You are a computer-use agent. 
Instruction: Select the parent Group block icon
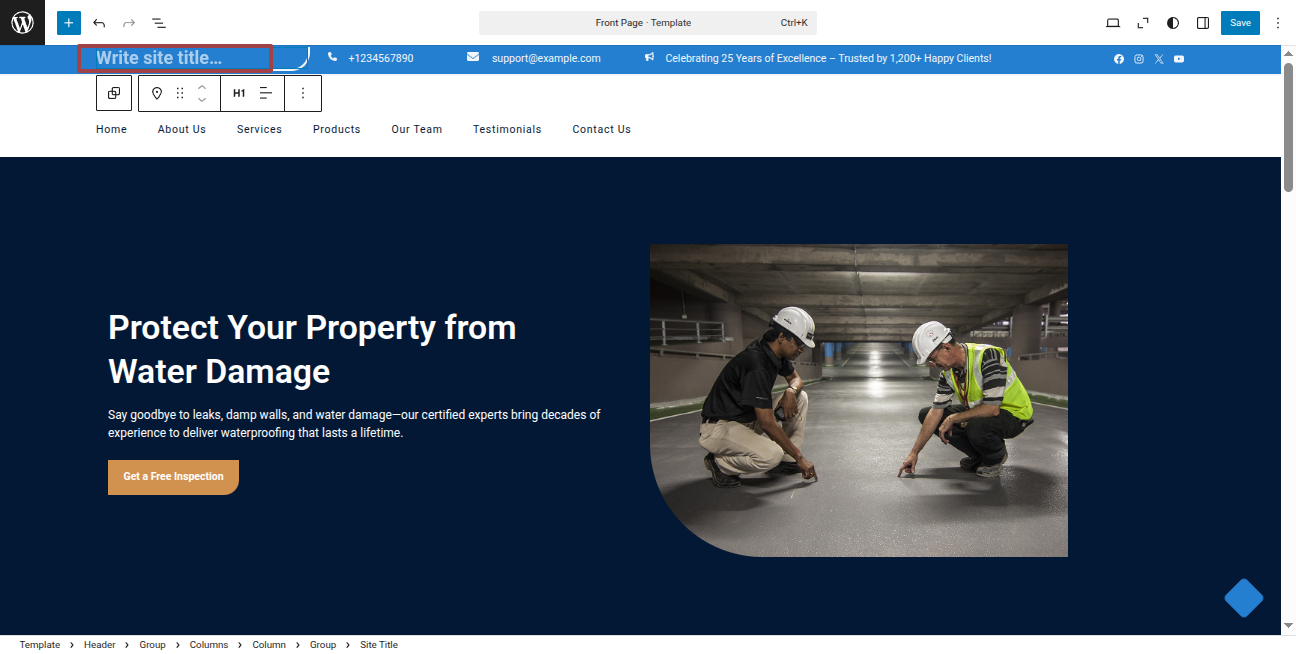(114, 93)
